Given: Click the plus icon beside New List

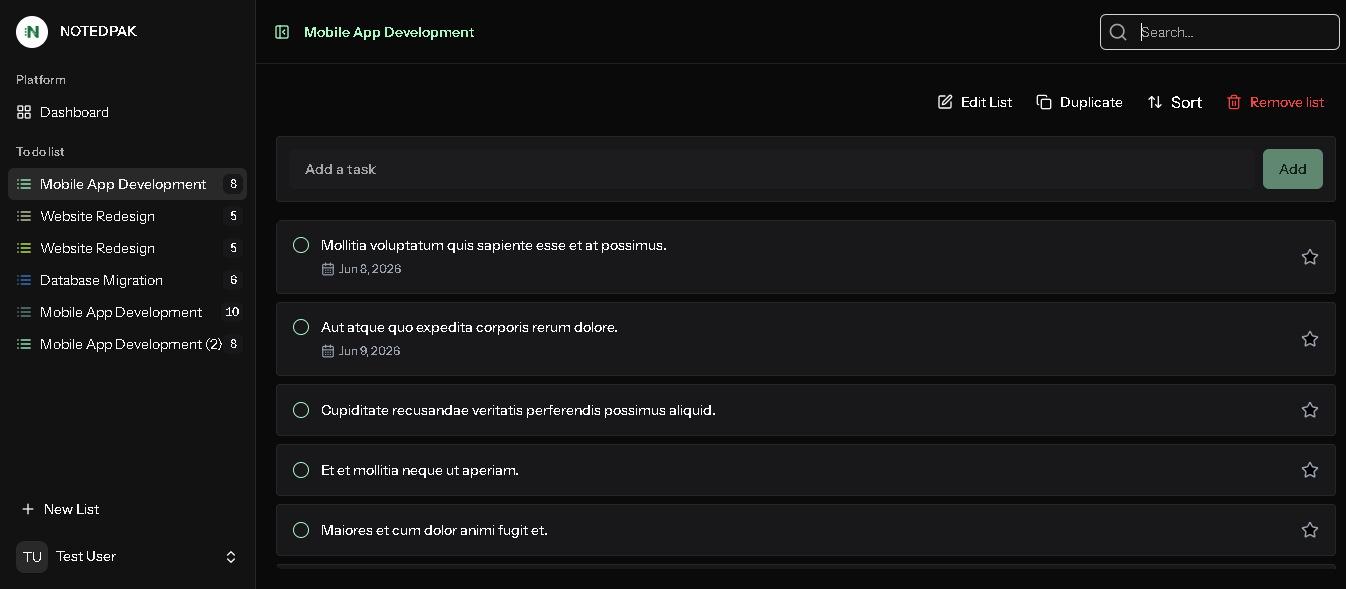Looking at the screenshot, I should tap(28, 509).
